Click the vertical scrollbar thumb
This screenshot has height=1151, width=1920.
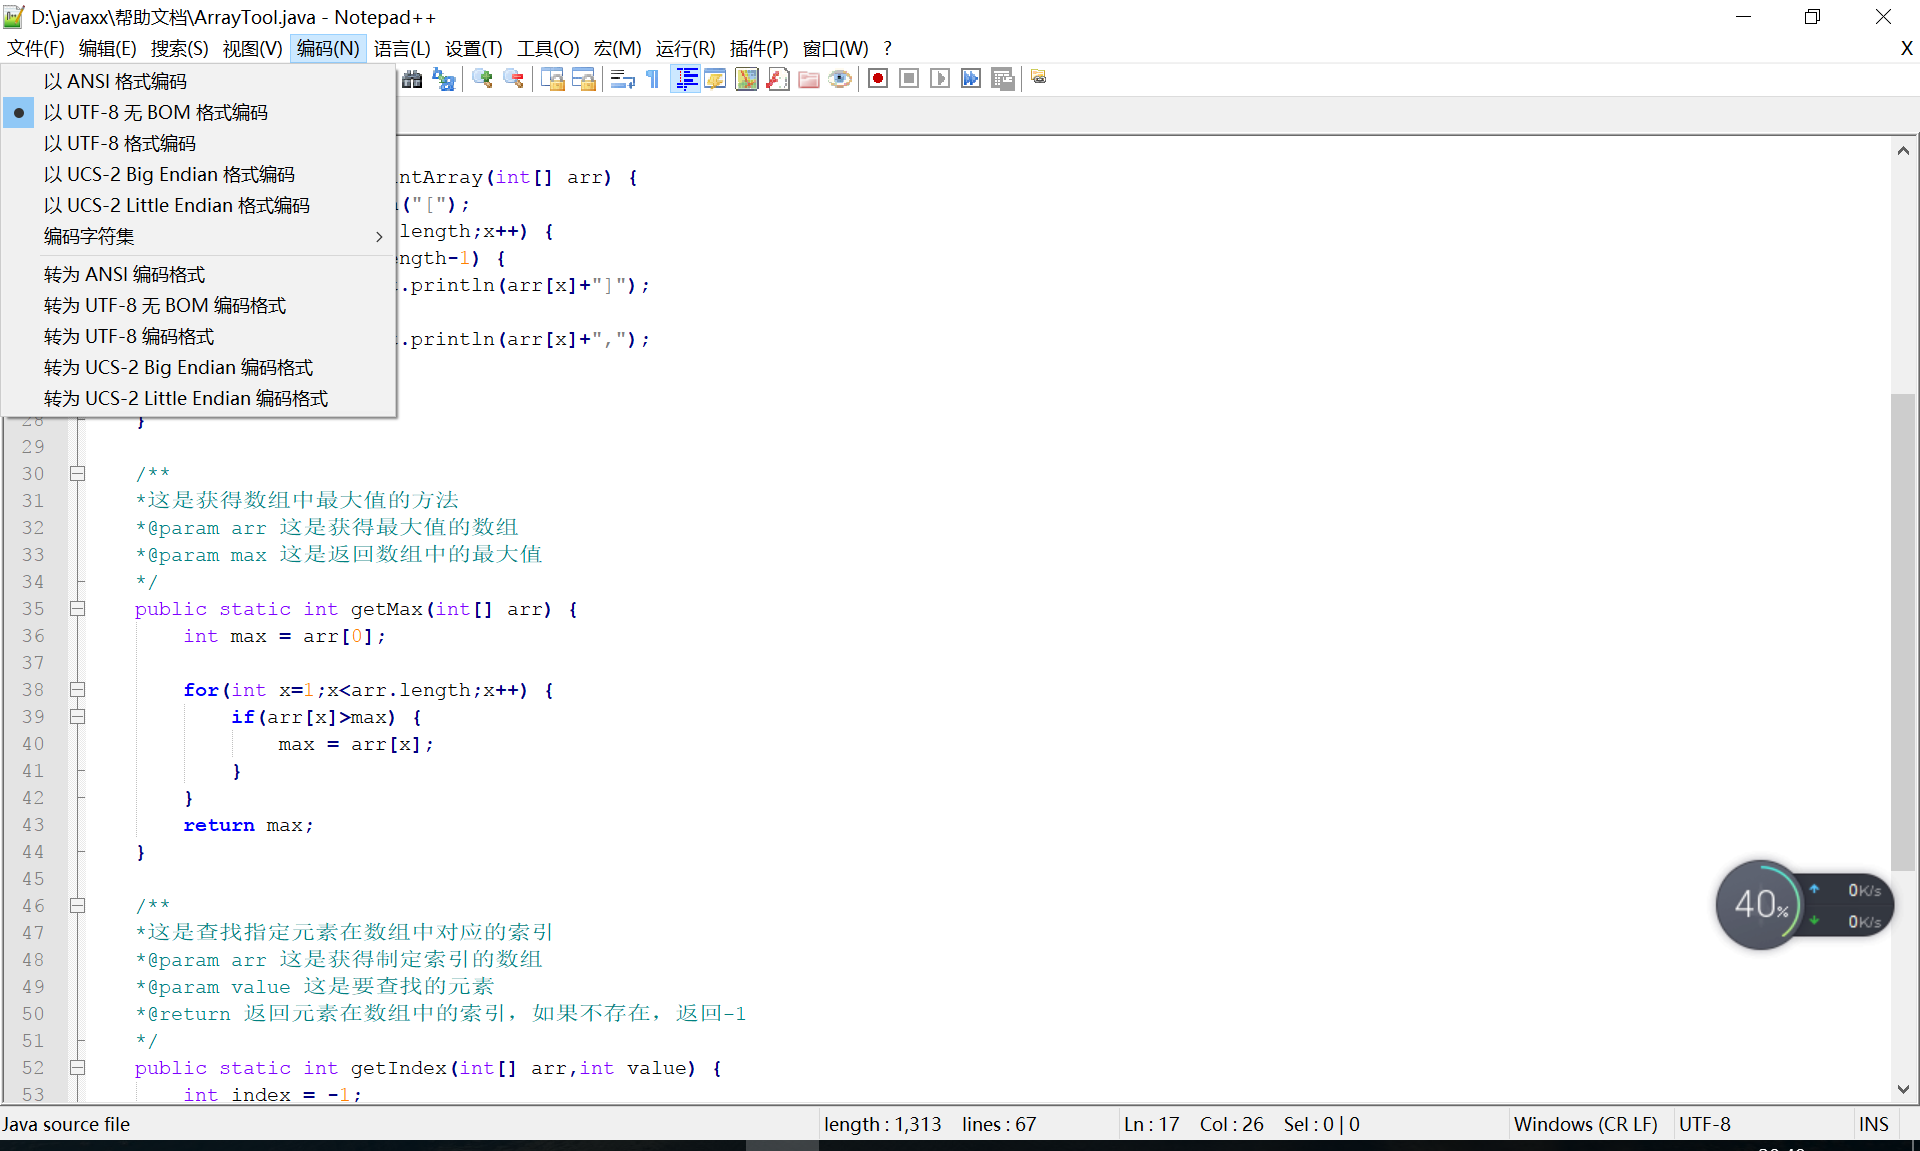(1903, 632)
